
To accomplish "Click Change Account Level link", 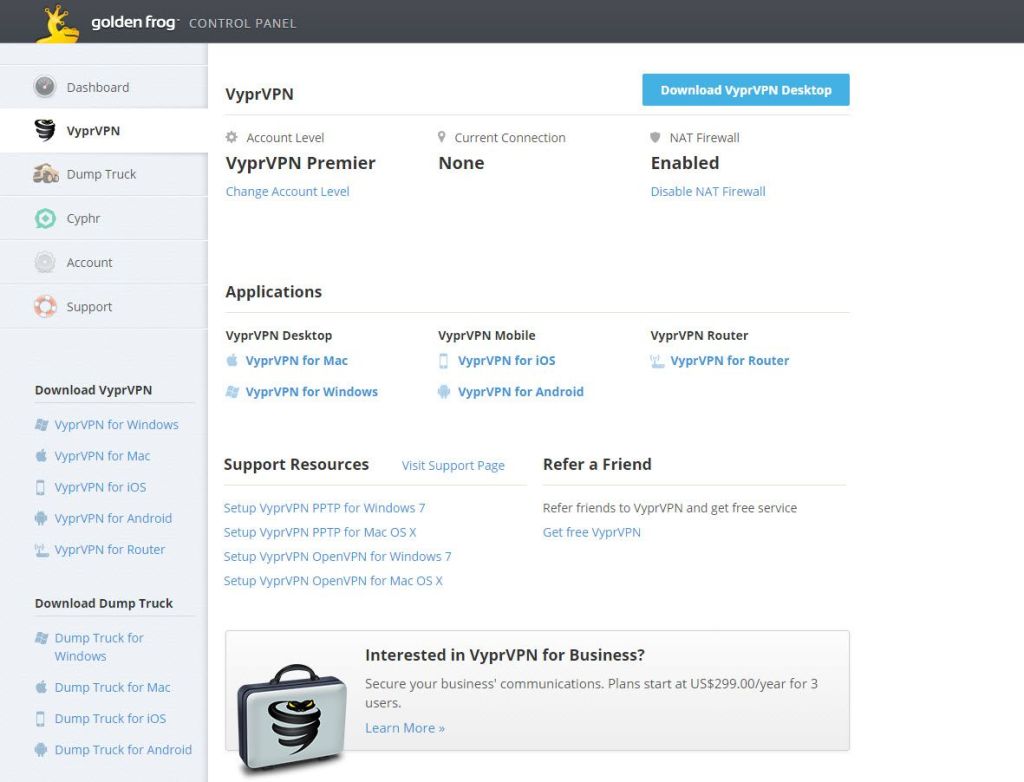I will coord(287,191).
